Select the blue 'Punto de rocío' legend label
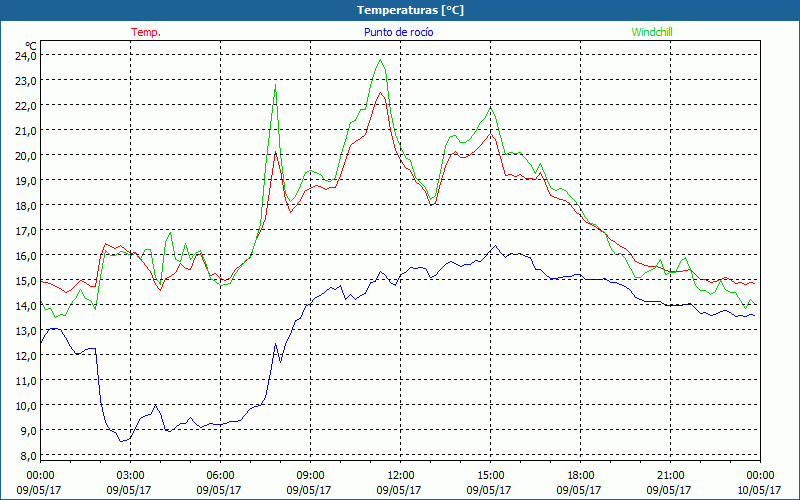 click(399, 32)
